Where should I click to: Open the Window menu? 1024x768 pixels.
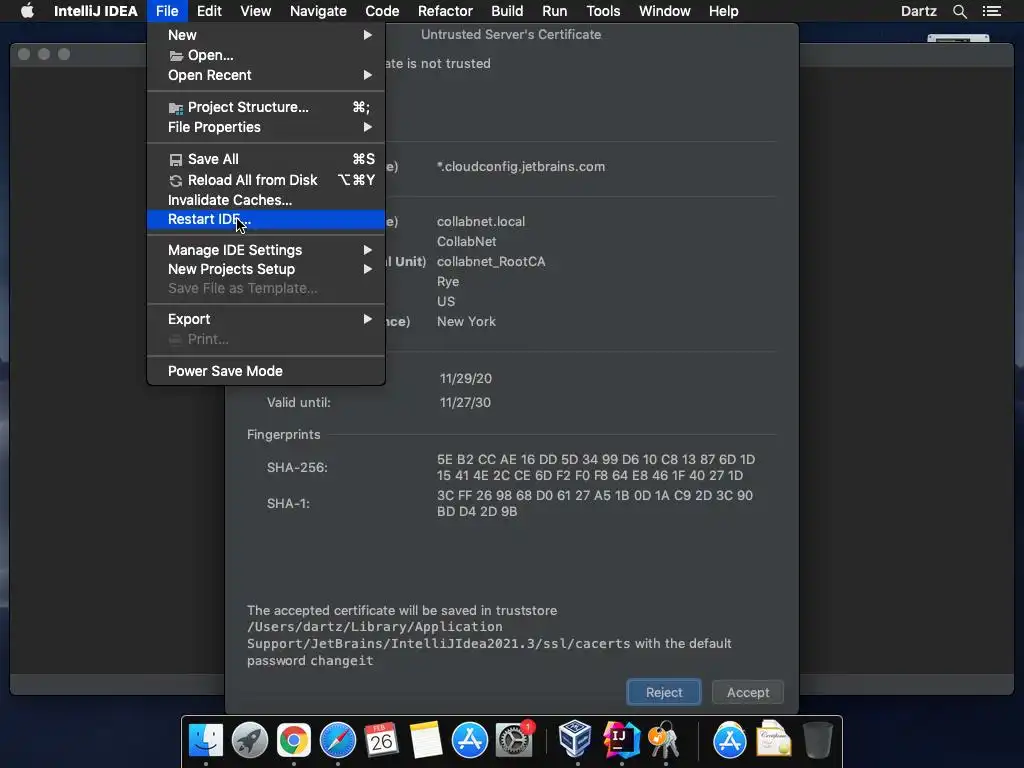[664, 11]
